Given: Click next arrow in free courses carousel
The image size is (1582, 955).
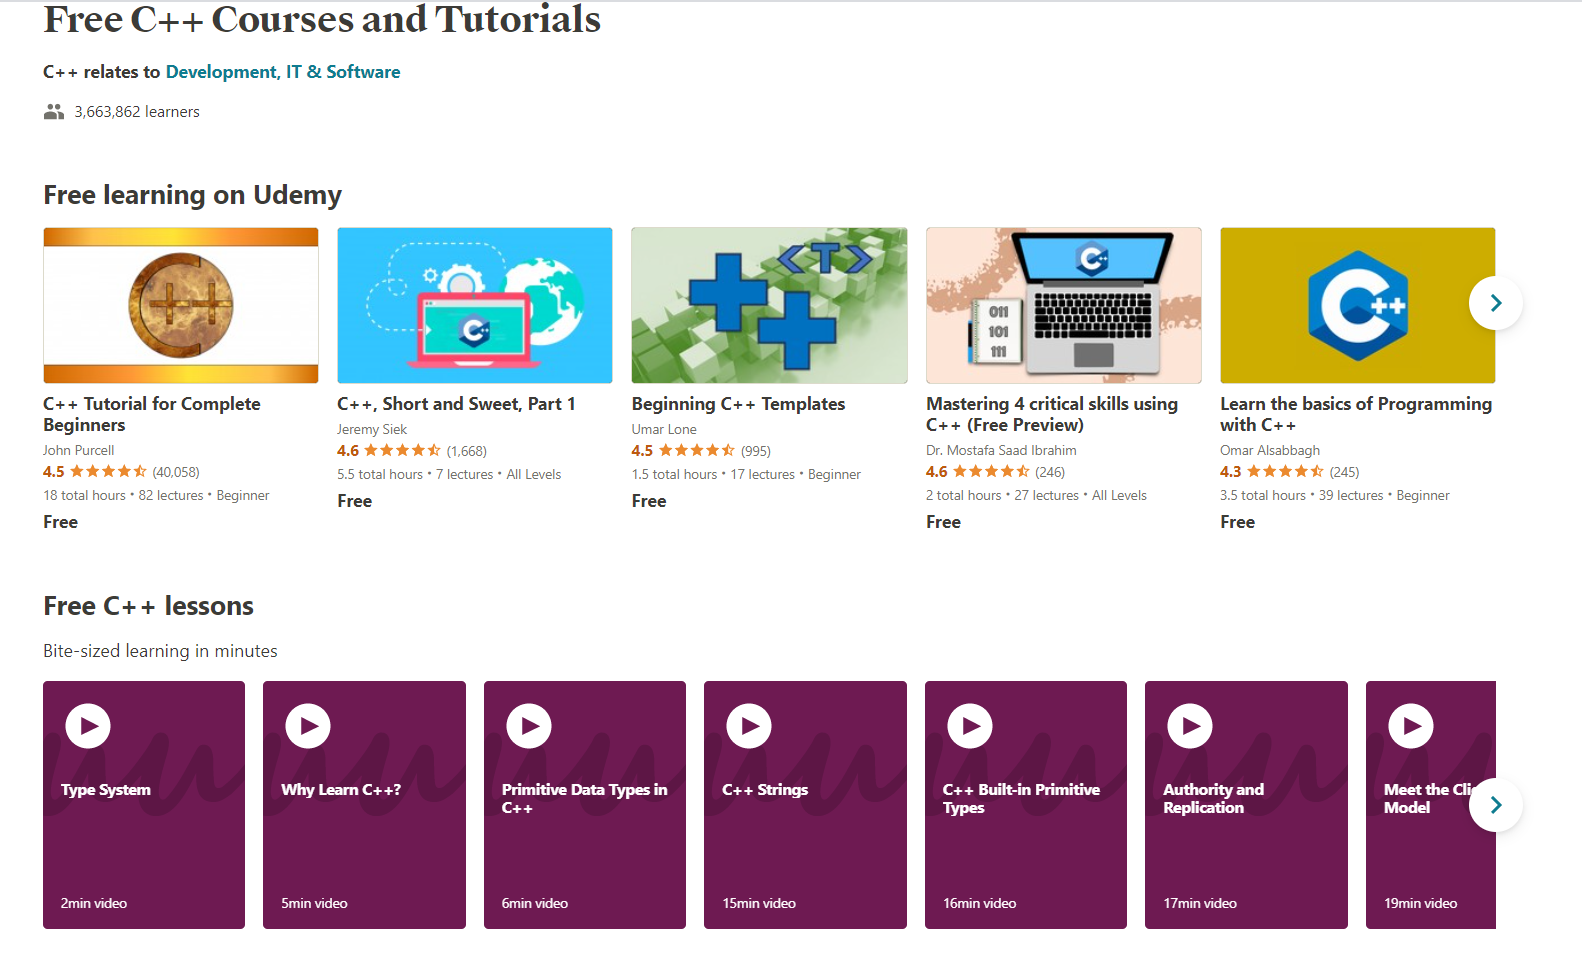Looking at the screenshot, I should tap(1496, 303).
